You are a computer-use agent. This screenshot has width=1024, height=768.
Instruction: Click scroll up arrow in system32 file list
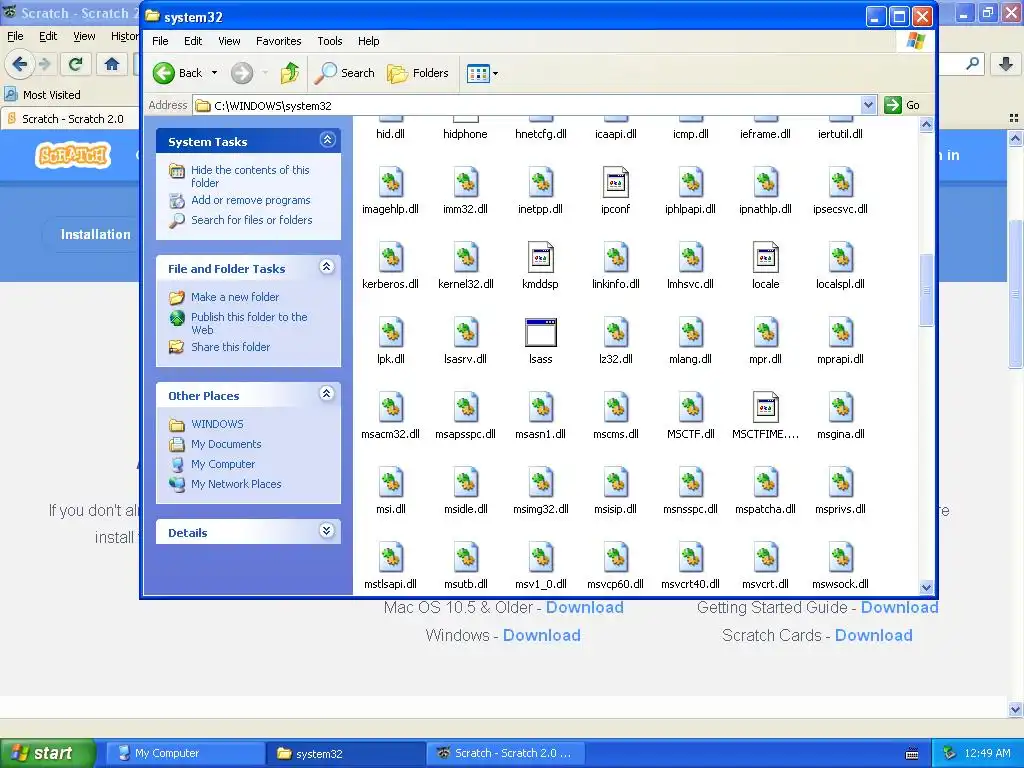coord(926,124)
